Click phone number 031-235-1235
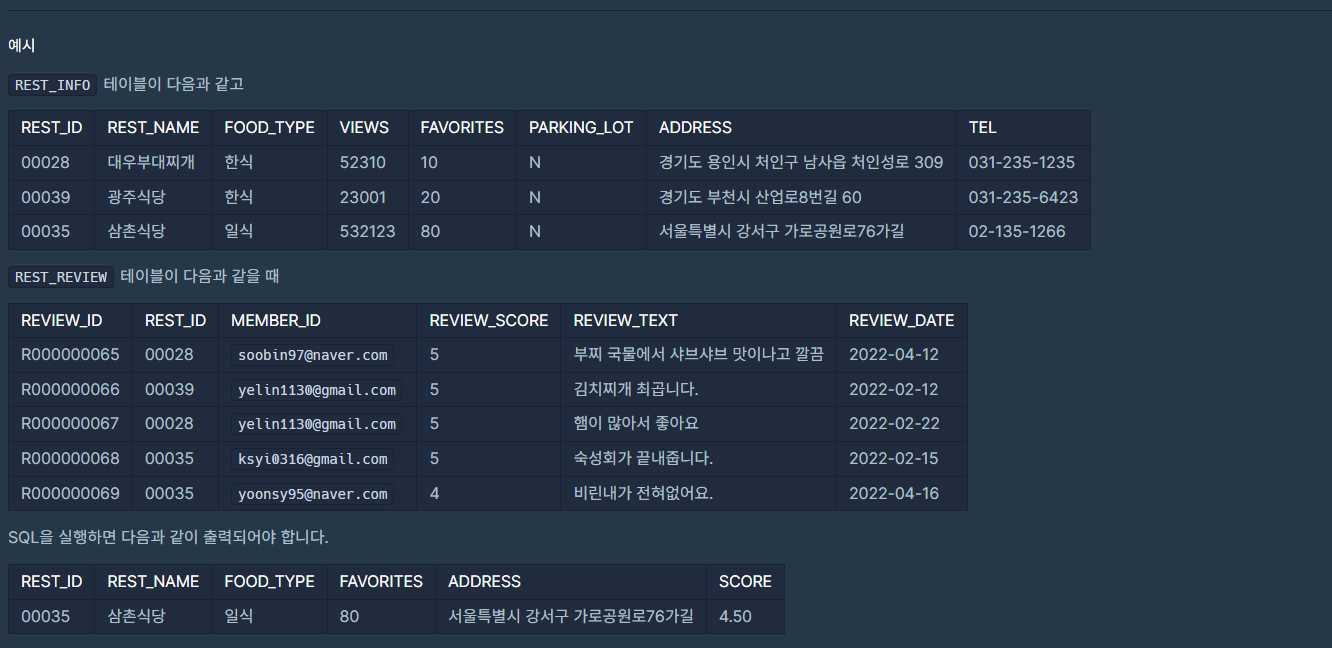 tap(1021, 163)
